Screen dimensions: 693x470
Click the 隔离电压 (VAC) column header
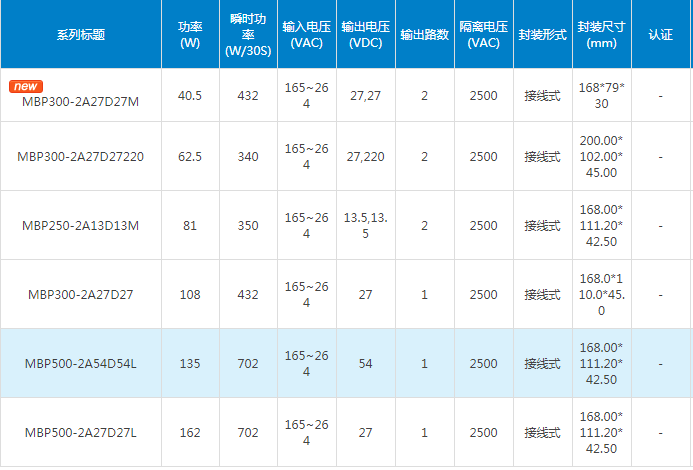point(483,34)
